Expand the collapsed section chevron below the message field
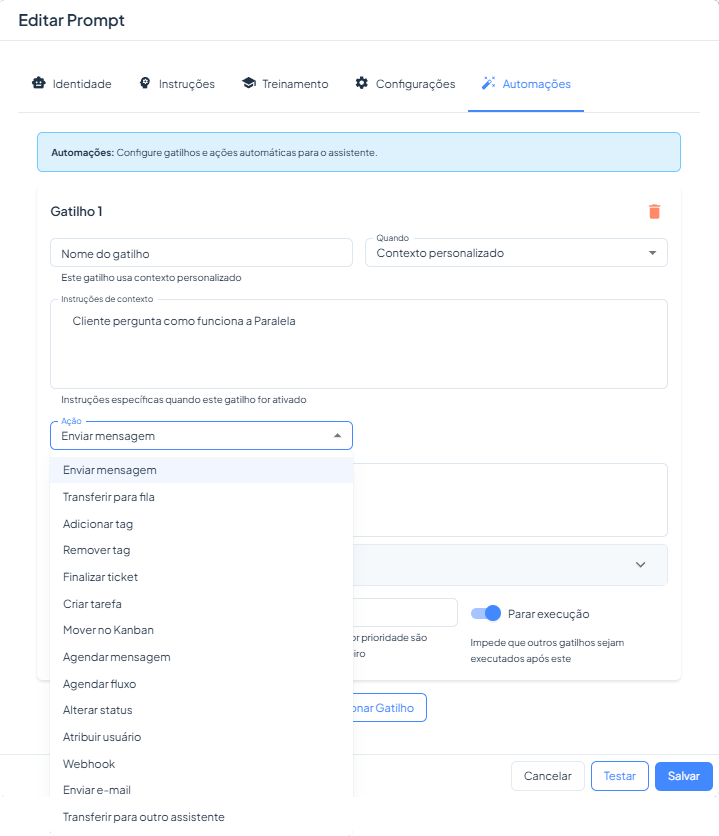Viewport: 719px width, 836px height. pos(641,565)
